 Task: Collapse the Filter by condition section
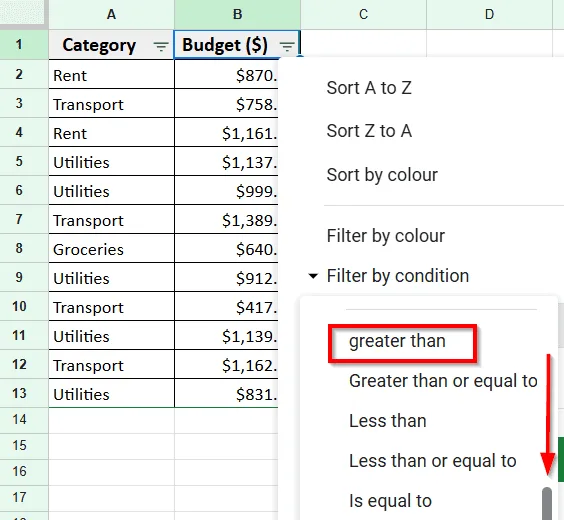click(x=313, y=276)
